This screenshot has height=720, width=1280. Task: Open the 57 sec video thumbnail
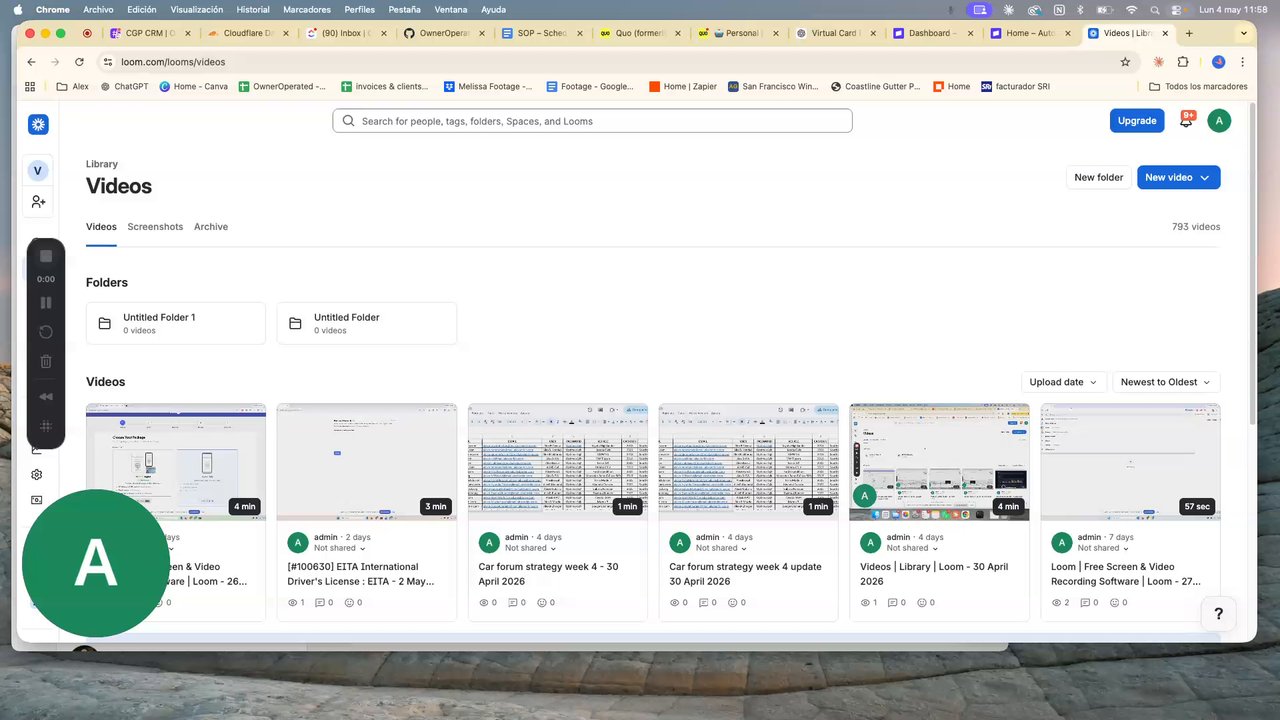click(1130, 462)
